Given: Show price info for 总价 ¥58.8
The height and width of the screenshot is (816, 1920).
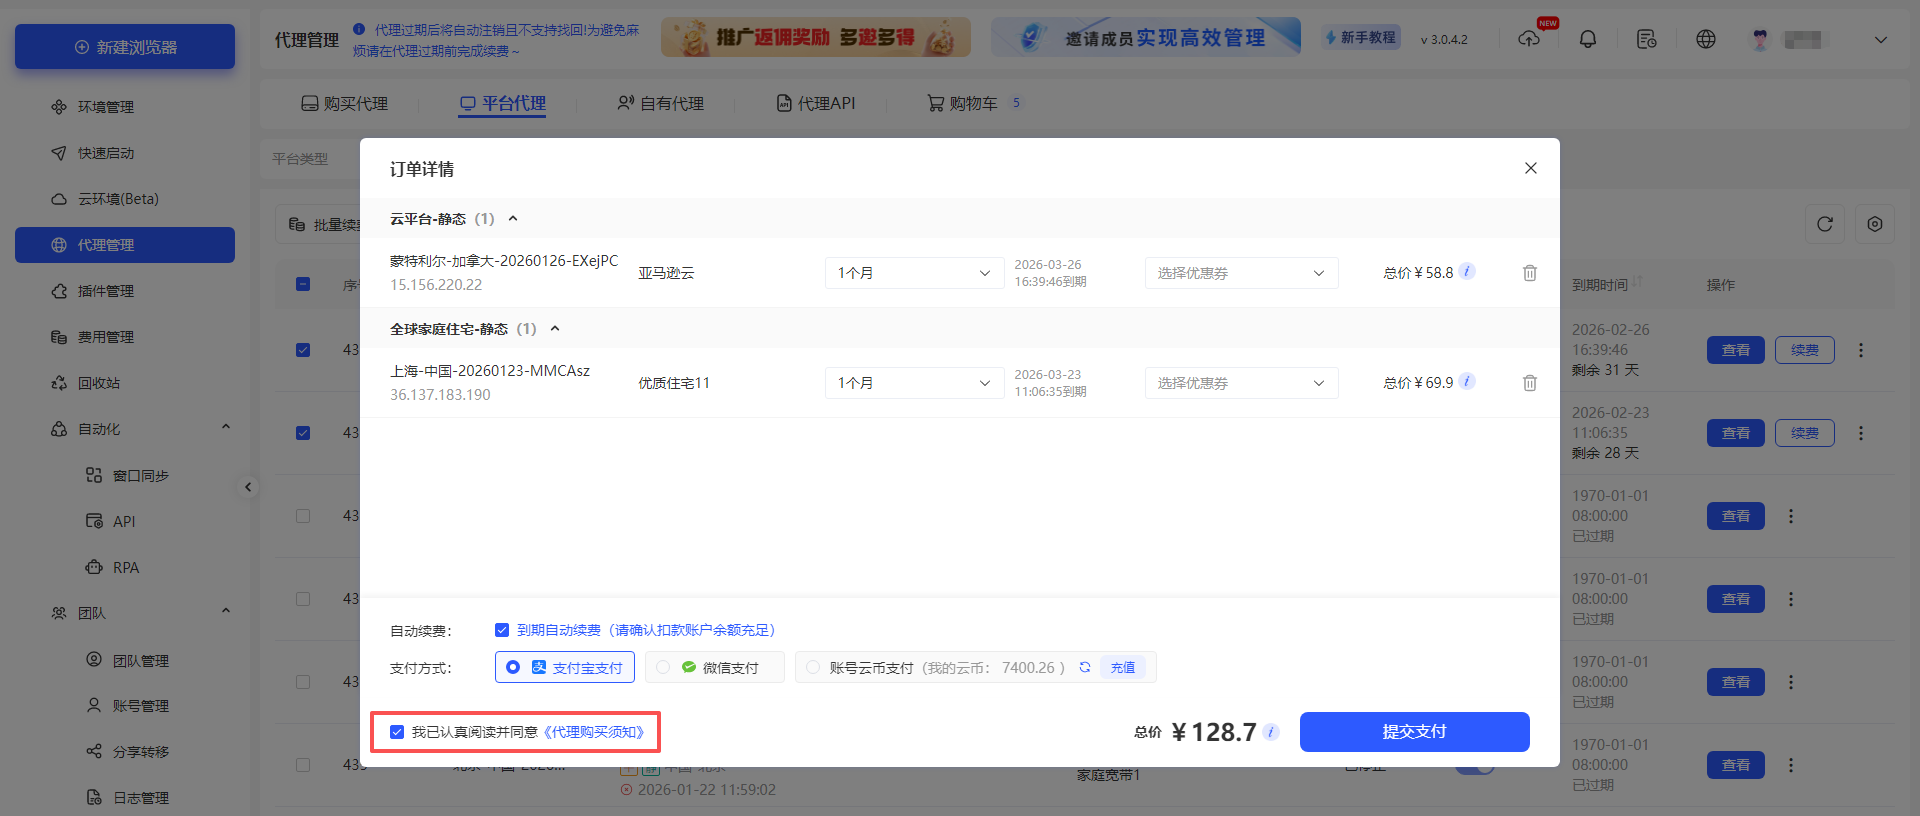Looking at the screenshot, I should pos(1467,272).
